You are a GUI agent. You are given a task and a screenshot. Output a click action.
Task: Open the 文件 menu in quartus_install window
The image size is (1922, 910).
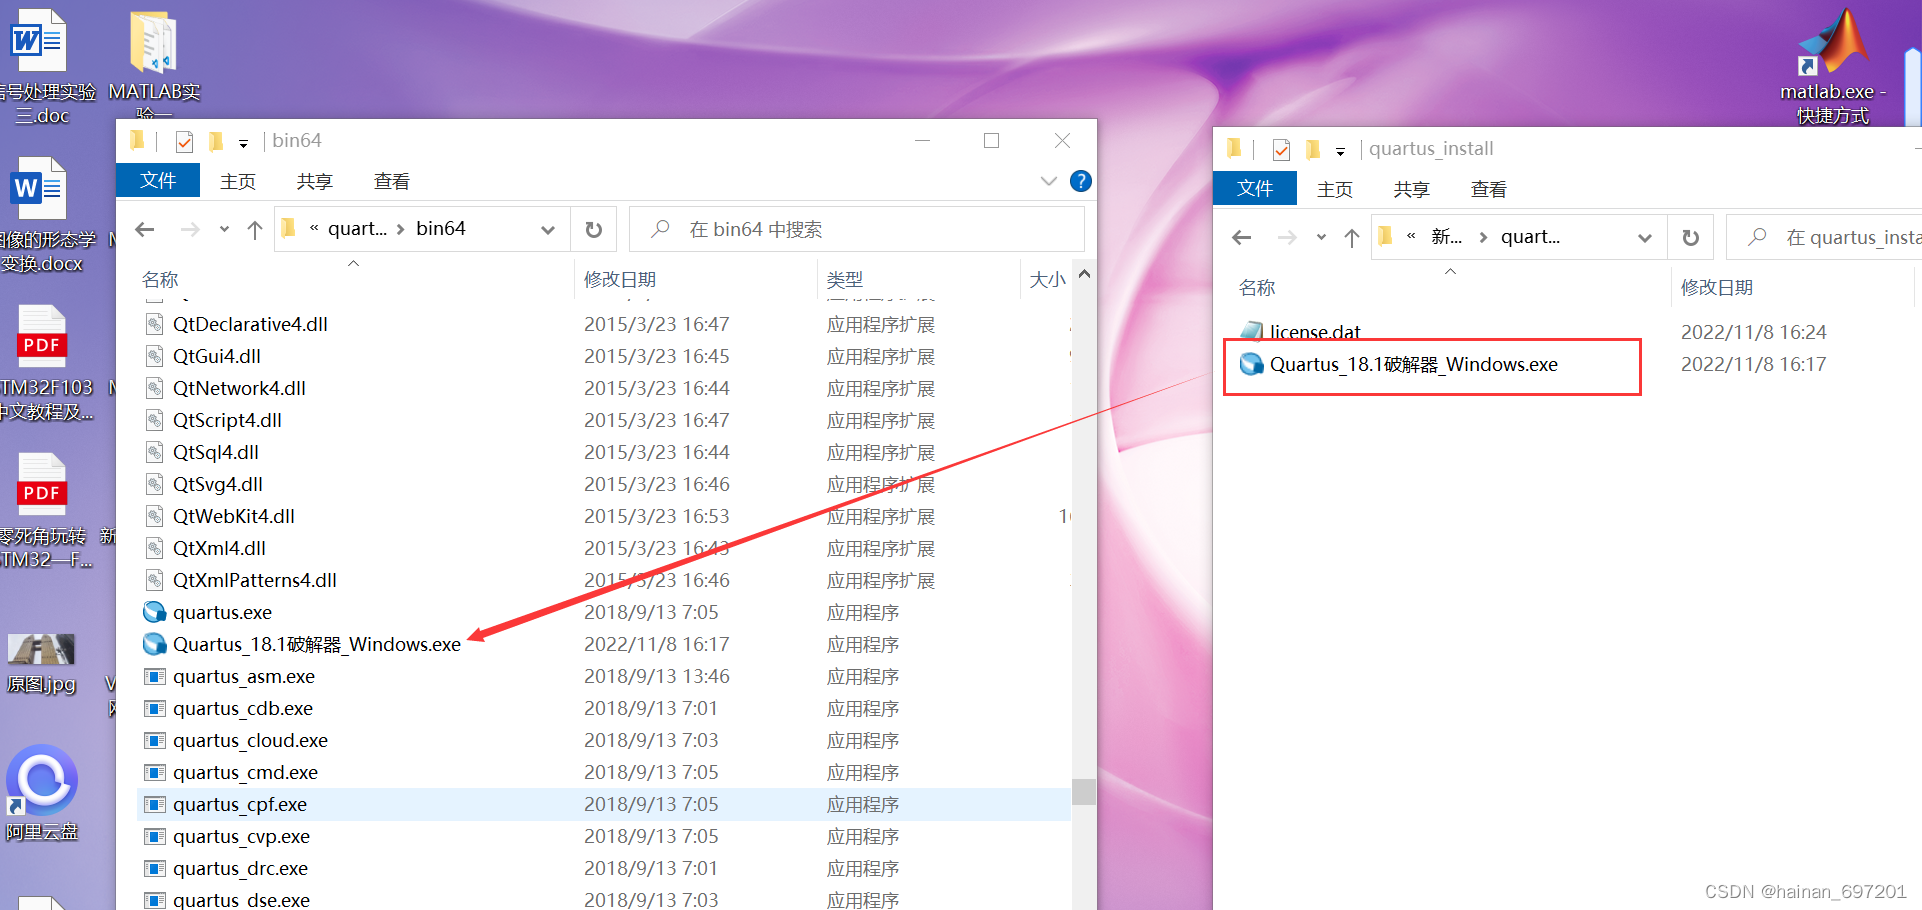point(1255,189)
